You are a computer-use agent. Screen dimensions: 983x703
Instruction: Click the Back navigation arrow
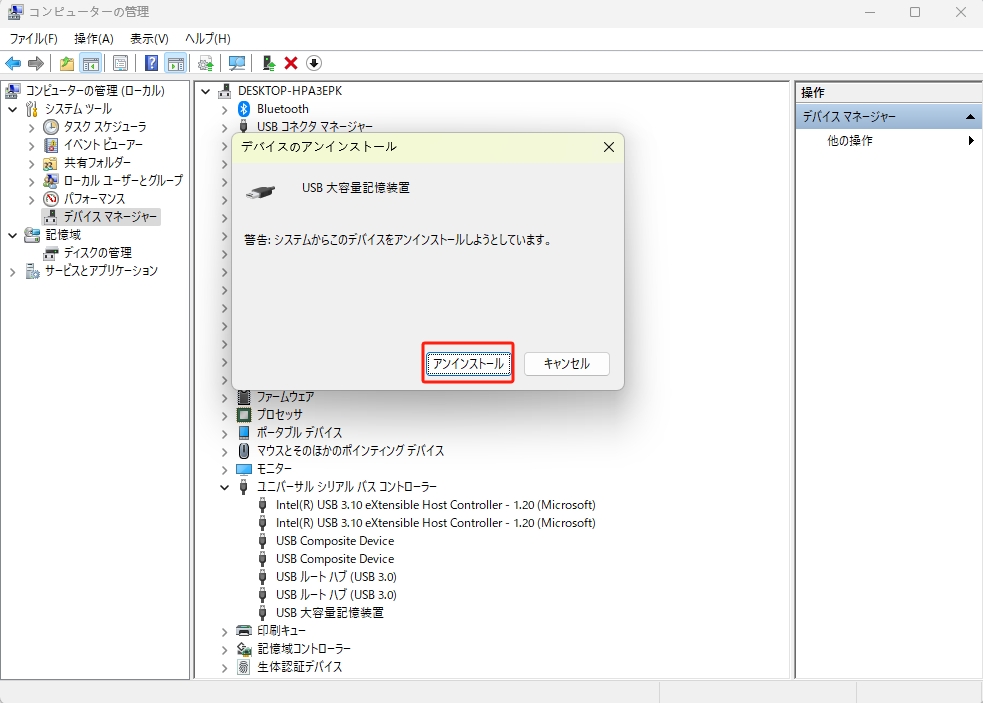[x=13, y=63]
